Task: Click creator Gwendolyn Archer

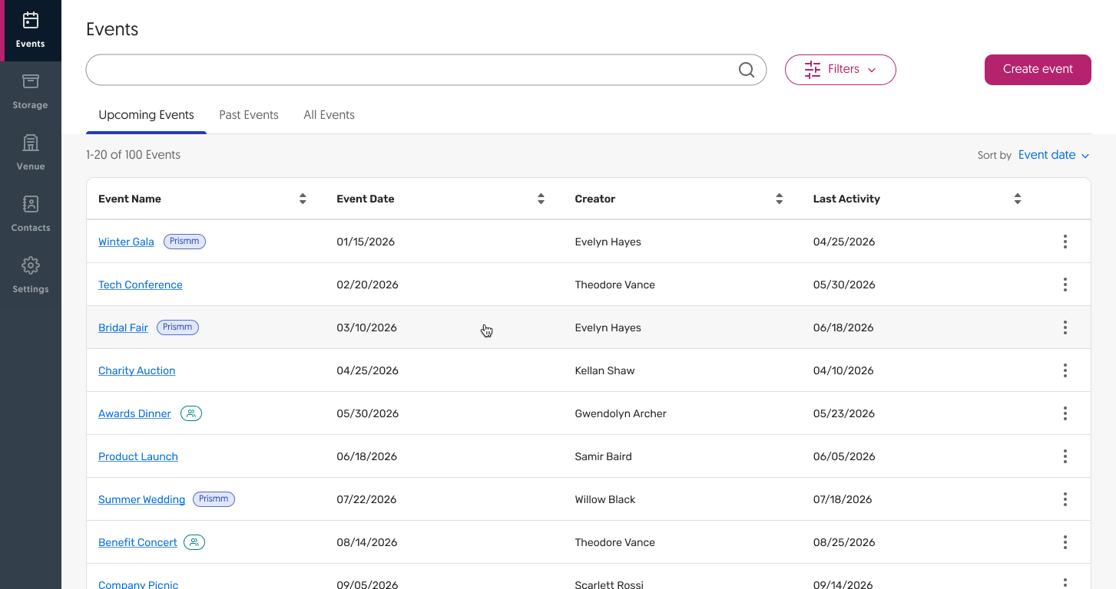Action: 621,414
